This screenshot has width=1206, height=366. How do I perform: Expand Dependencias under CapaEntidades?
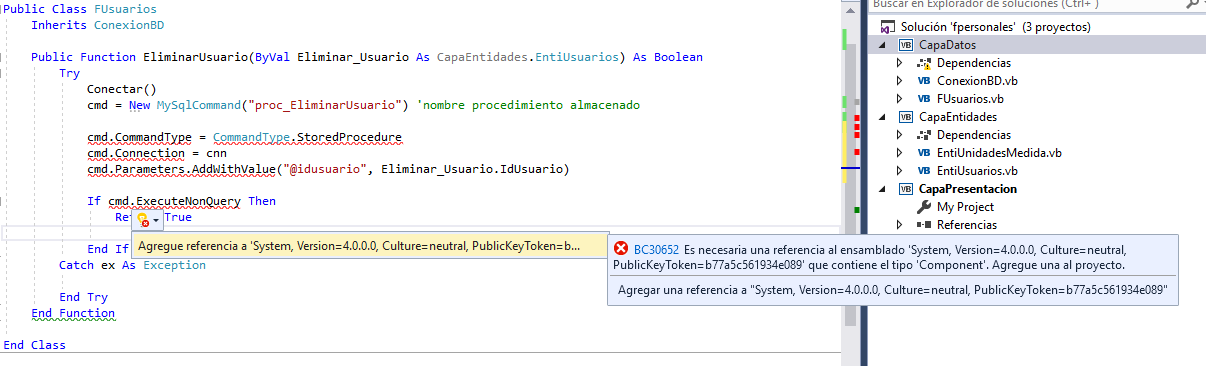tap(900, 135)
